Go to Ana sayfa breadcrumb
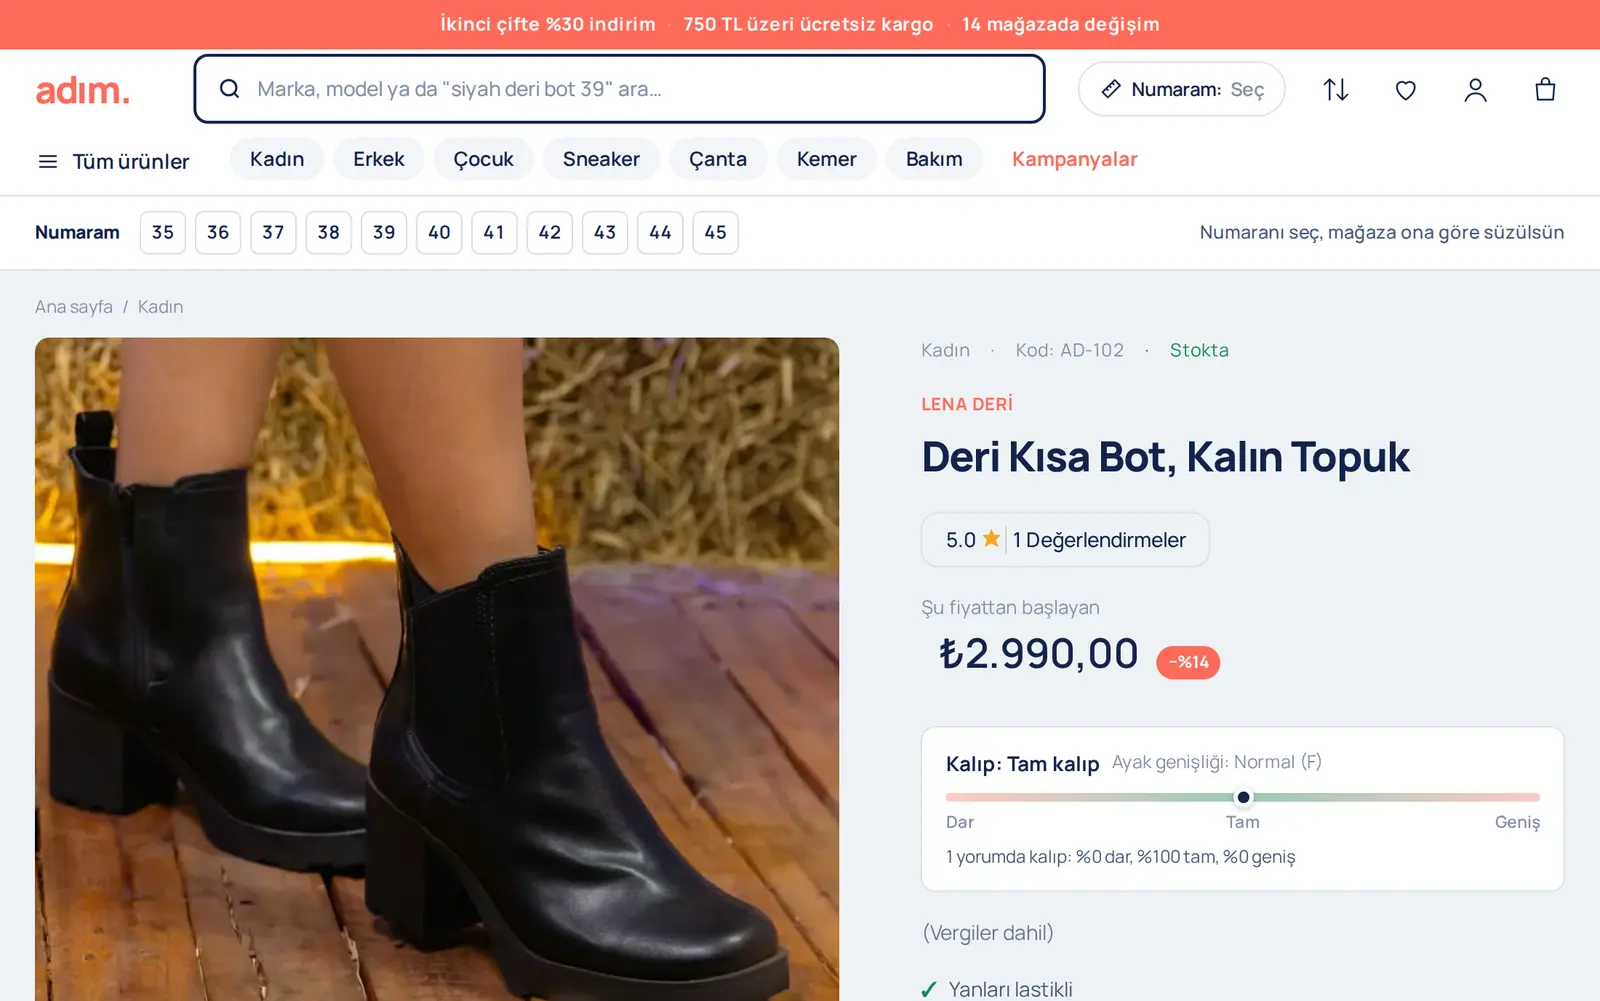 coord(74,307)
